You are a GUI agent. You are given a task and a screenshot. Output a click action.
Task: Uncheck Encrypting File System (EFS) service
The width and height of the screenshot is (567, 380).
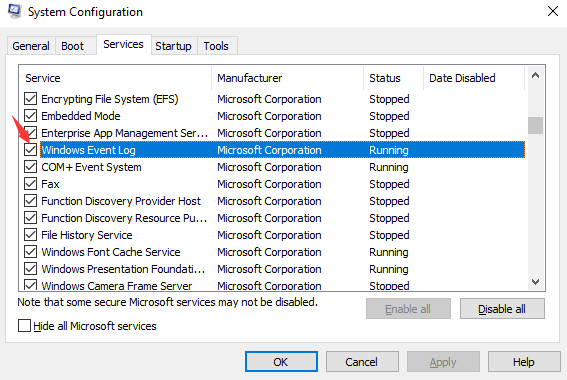tap(30, 99)
